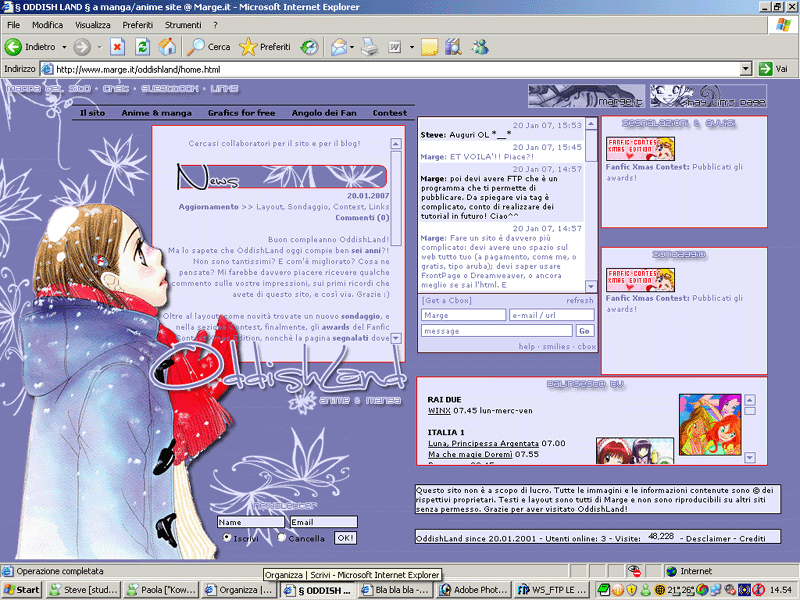Switch to WS_FTP LE taskbar button
This screenshot has width=800, height=600.
point(552,590)
